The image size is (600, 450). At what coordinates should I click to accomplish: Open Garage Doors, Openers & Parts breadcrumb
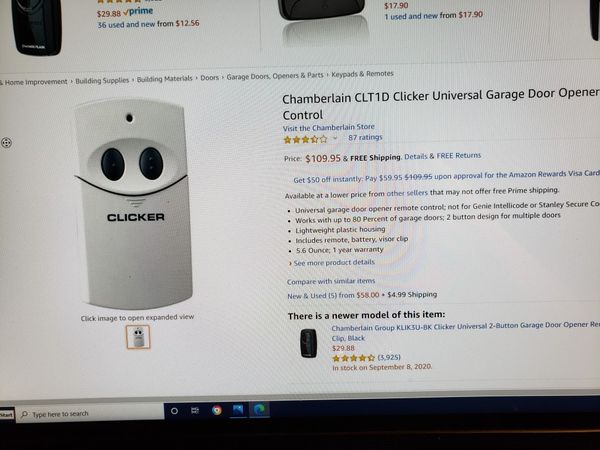275,76
